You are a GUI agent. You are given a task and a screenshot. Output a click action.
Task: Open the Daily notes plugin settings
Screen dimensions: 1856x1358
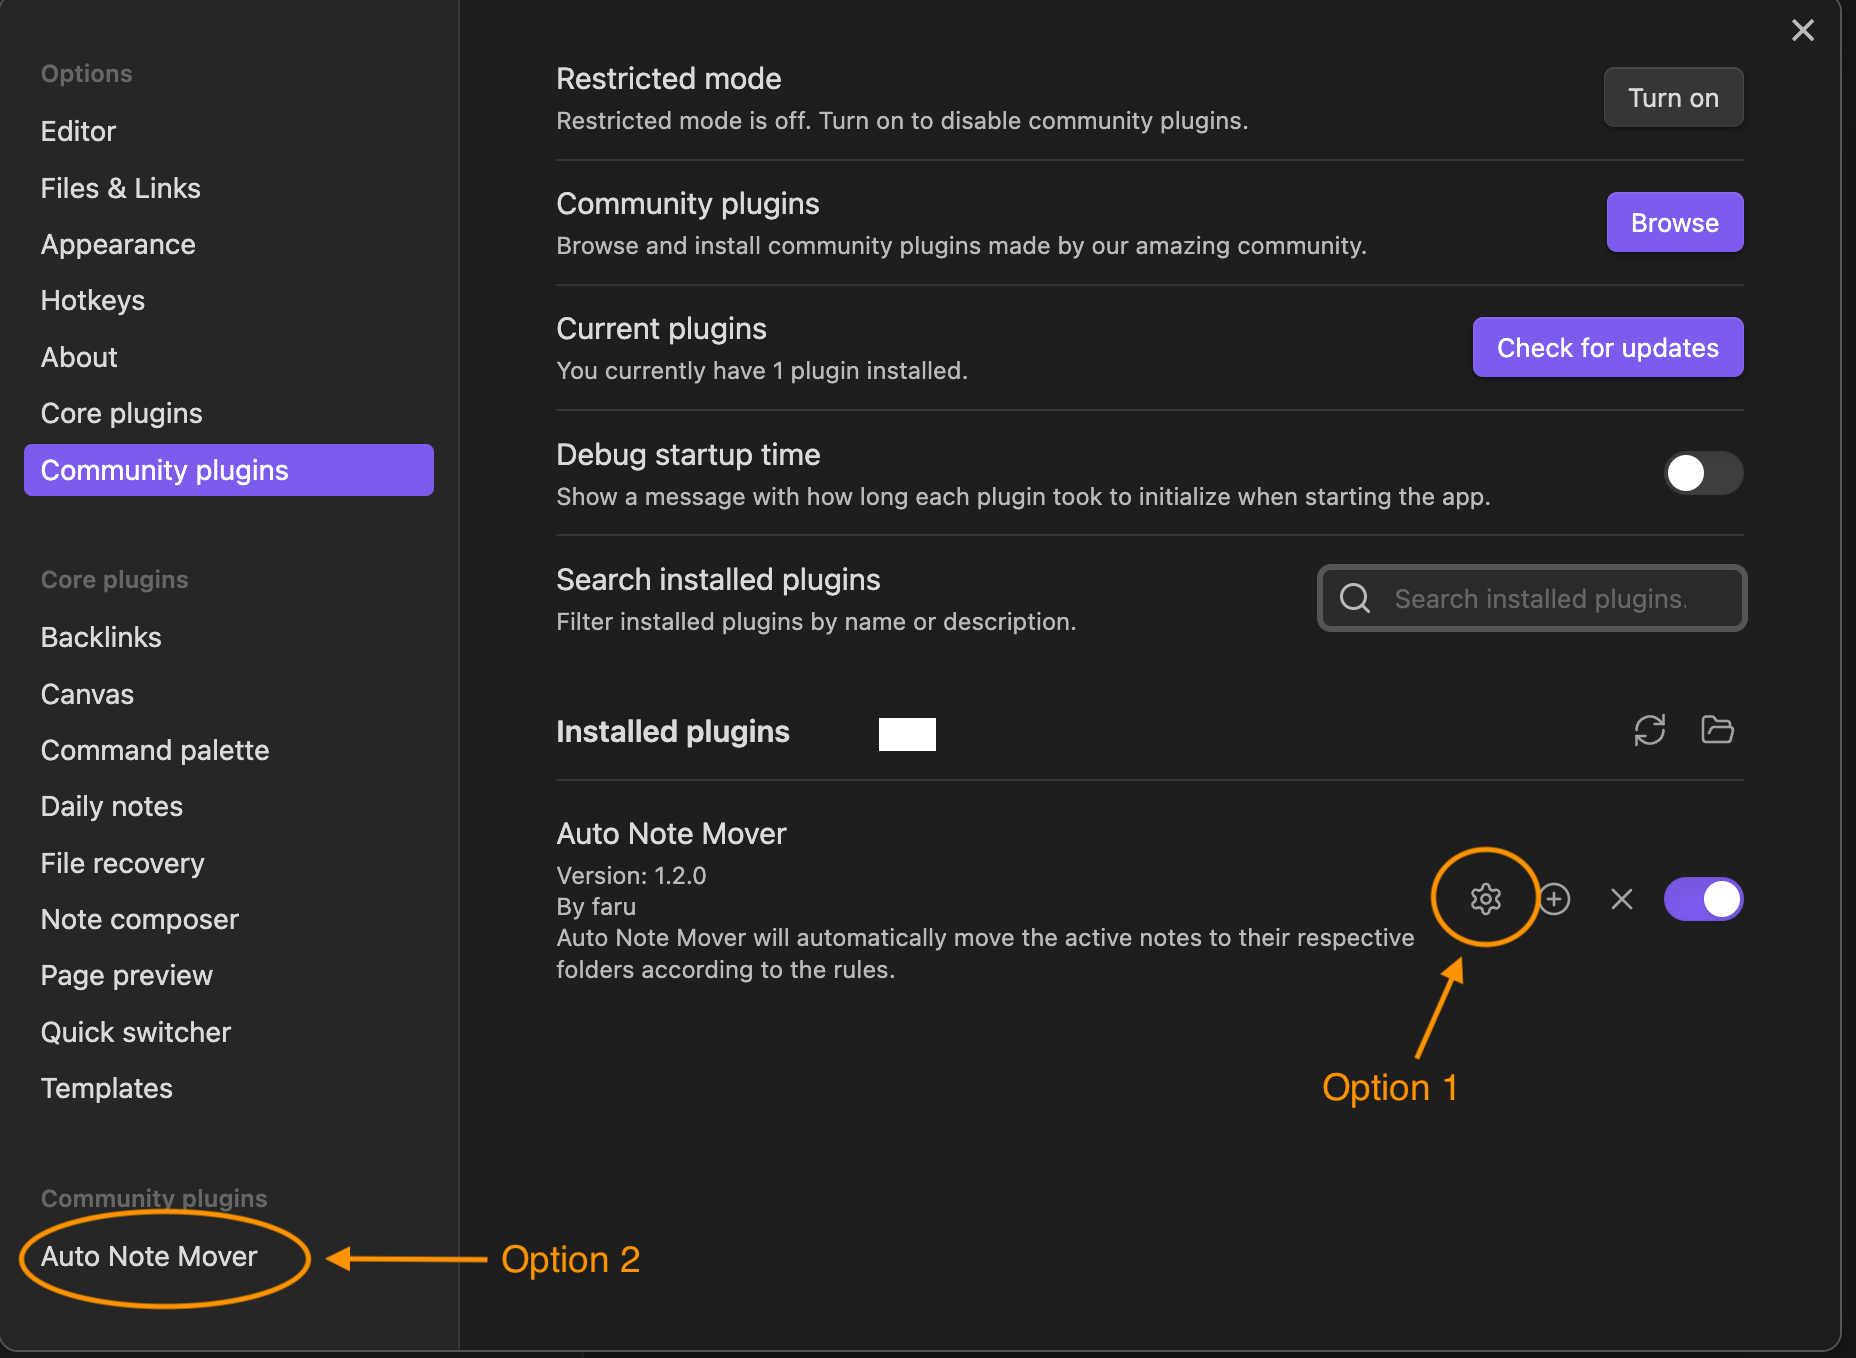(x=112, y=806)
